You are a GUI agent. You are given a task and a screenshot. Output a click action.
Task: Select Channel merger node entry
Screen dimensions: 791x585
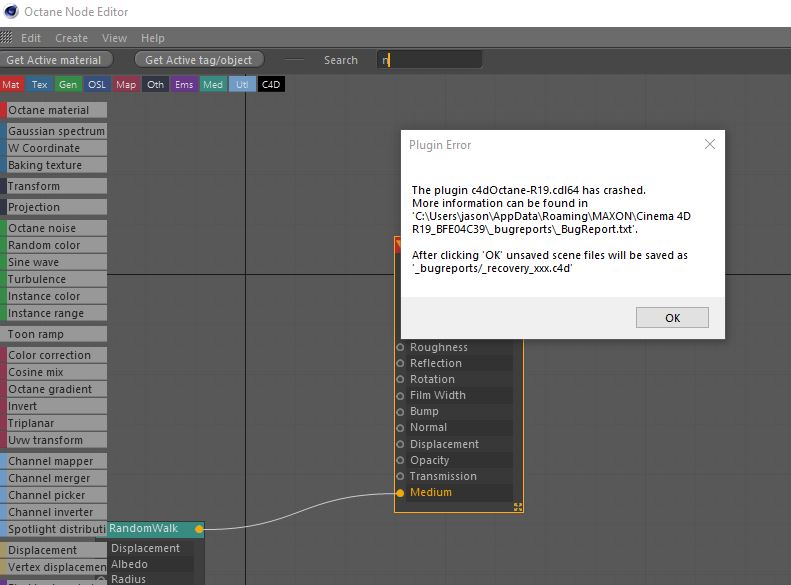(x=53, y=479)
